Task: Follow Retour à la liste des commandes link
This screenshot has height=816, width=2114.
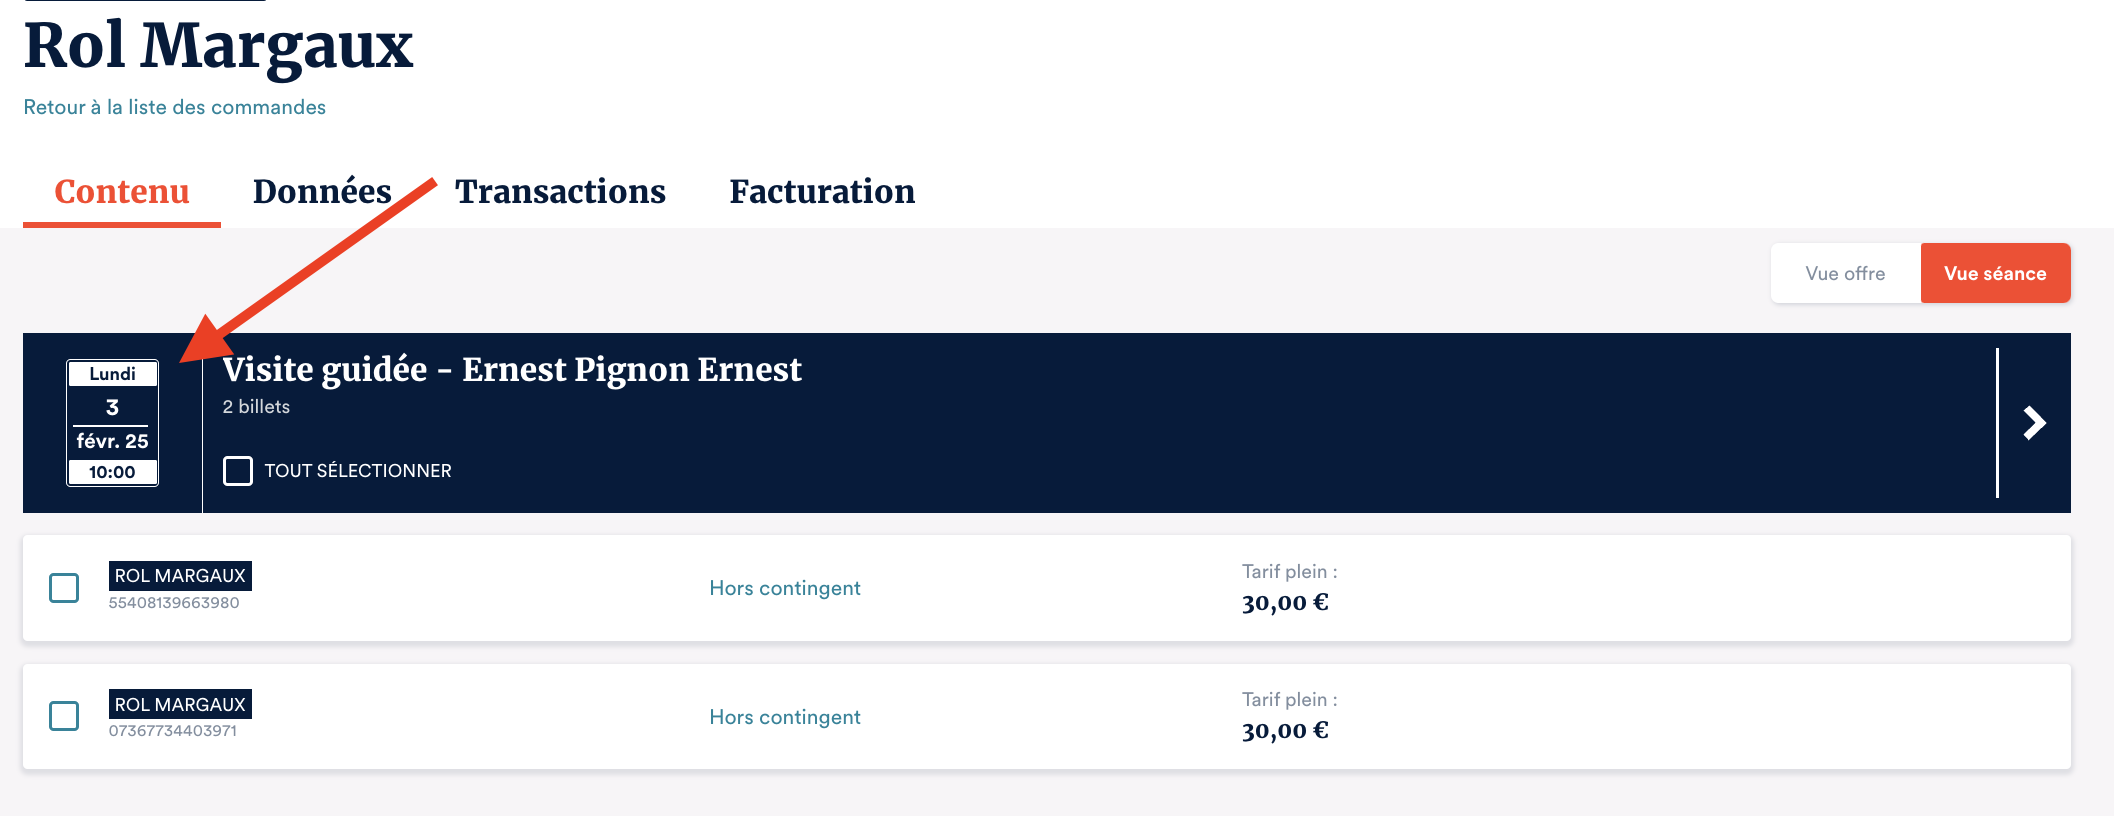Action: [x=175, y=107]
